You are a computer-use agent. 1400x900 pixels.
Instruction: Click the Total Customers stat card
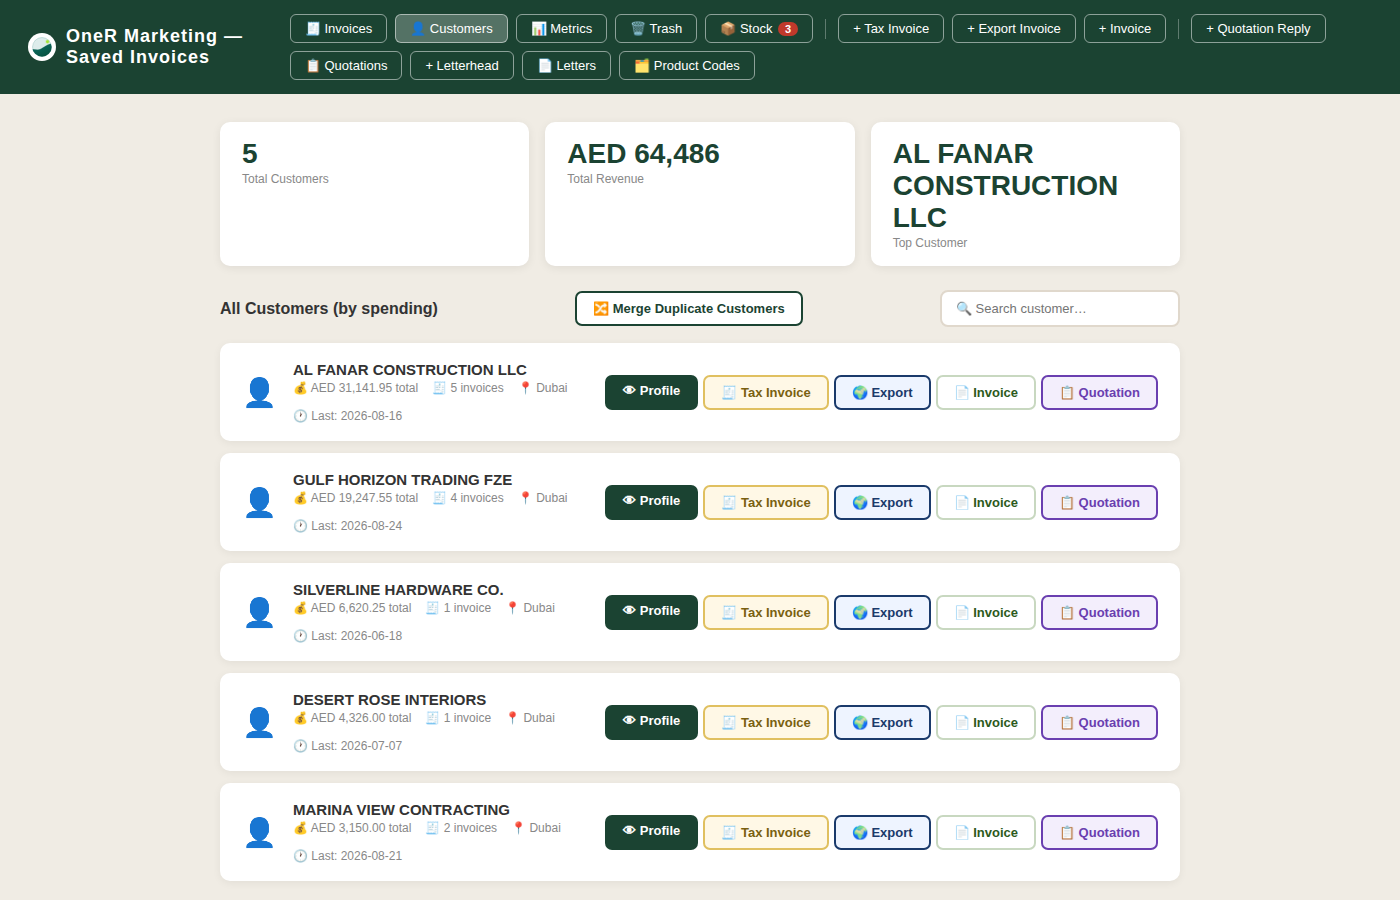point(374,194)
